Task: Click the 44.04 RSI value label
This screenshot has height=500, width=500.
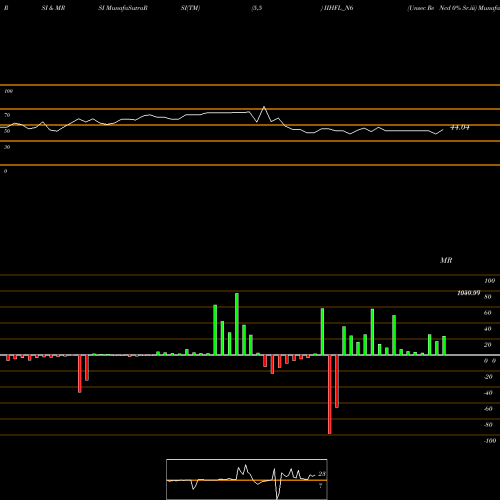Action: click(x=460, y=127)
